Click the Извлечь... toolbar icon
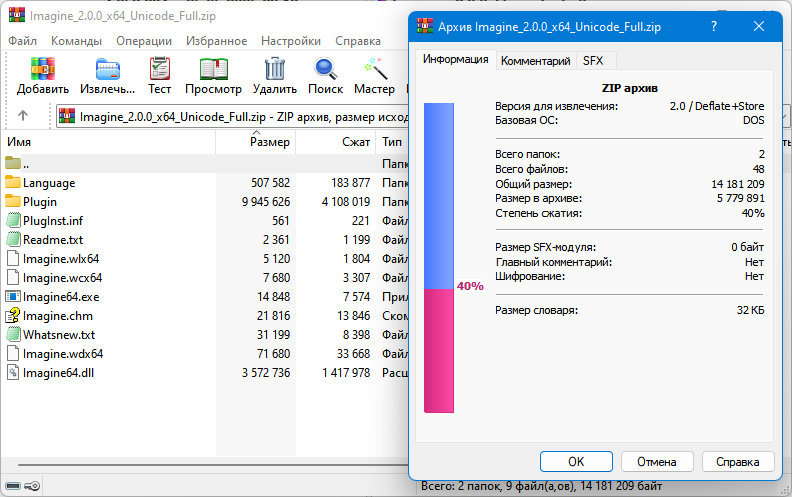The height and width of the screenshot is (497, 792). [x=108, y=69]
